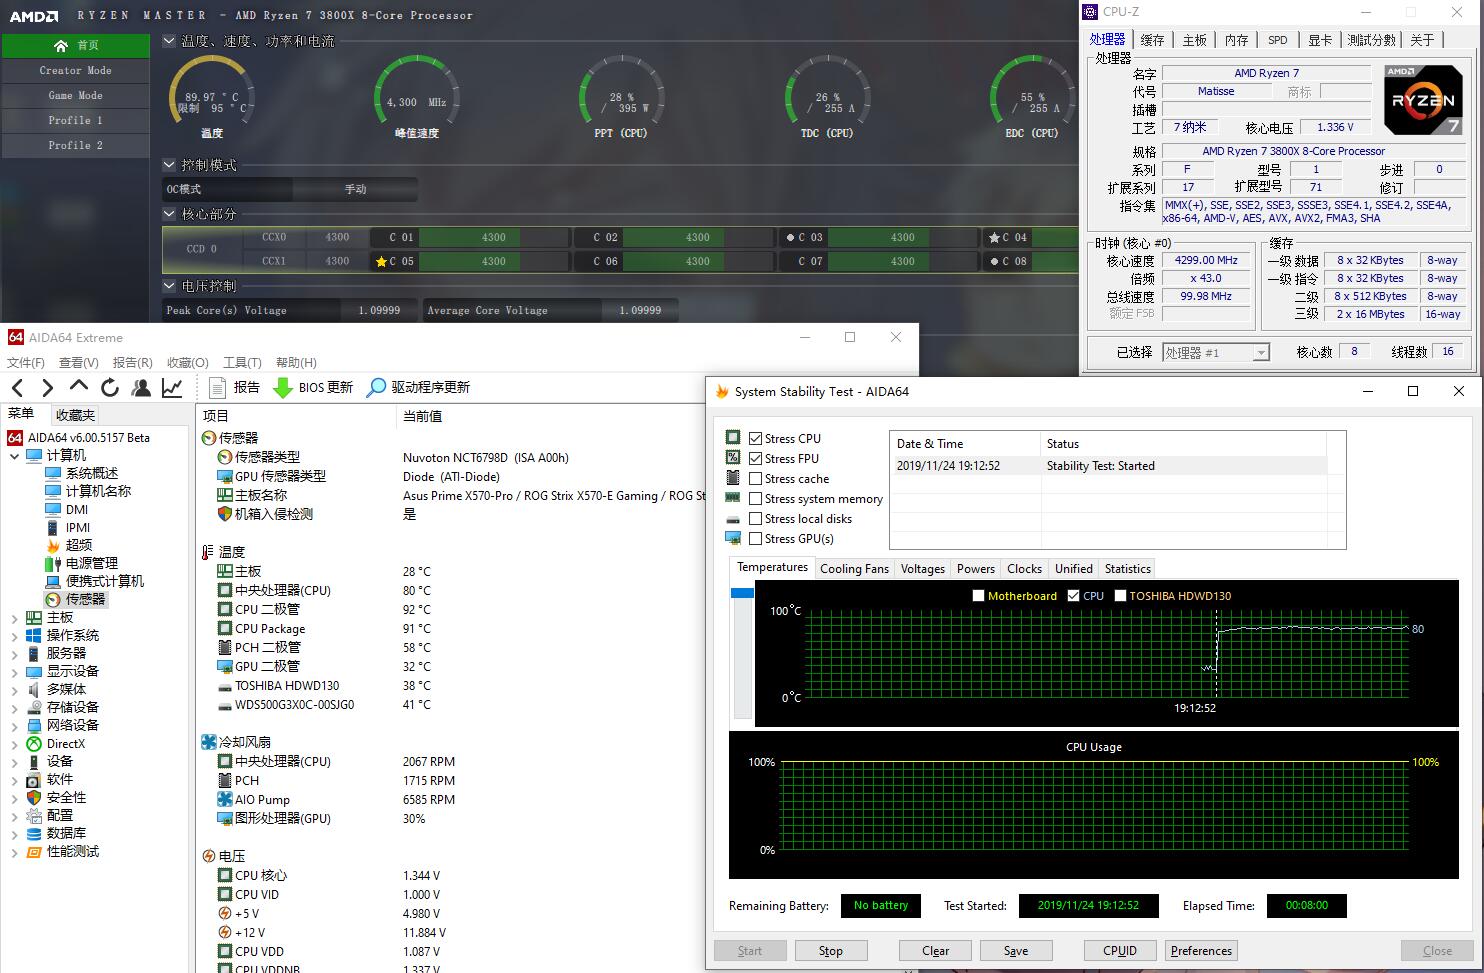Open the 处理器 #1 selection dropdown in CPU-Z
This screenshot has height=973, width=1484.
point(1261,353)
